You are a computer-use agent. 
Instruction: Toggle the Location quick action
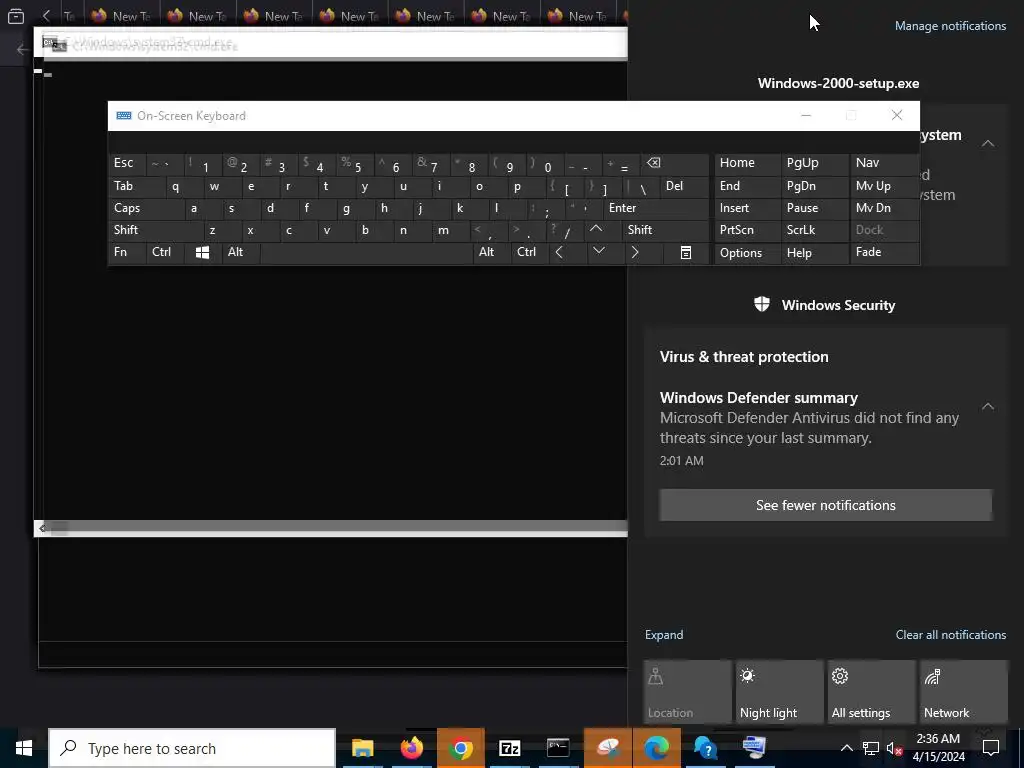(687, 691)
